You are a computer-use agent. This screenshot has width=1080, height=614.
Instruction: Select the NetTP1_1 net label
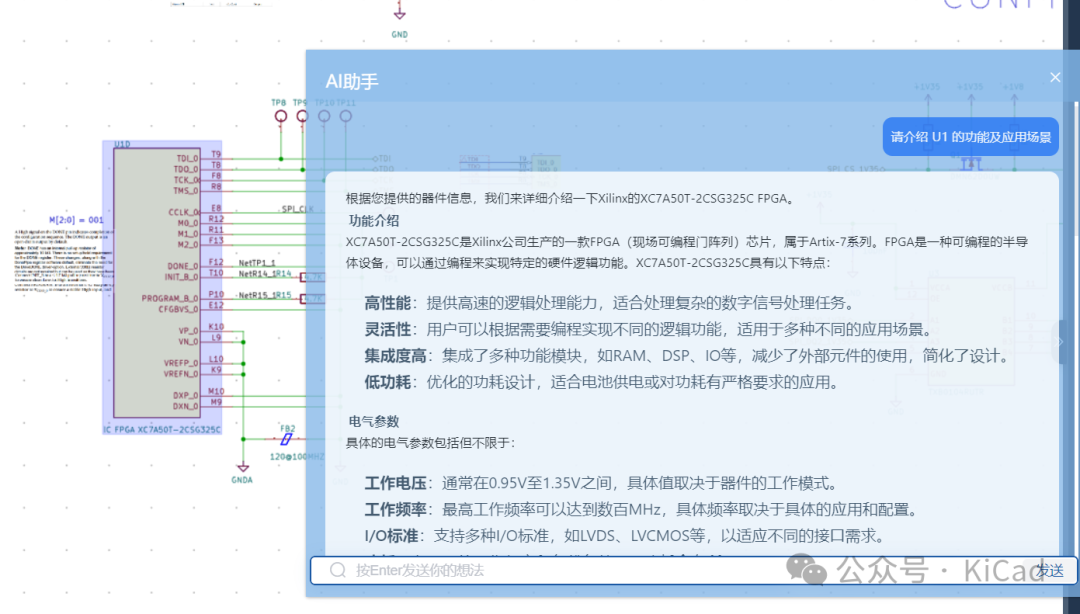coord(257,263)
